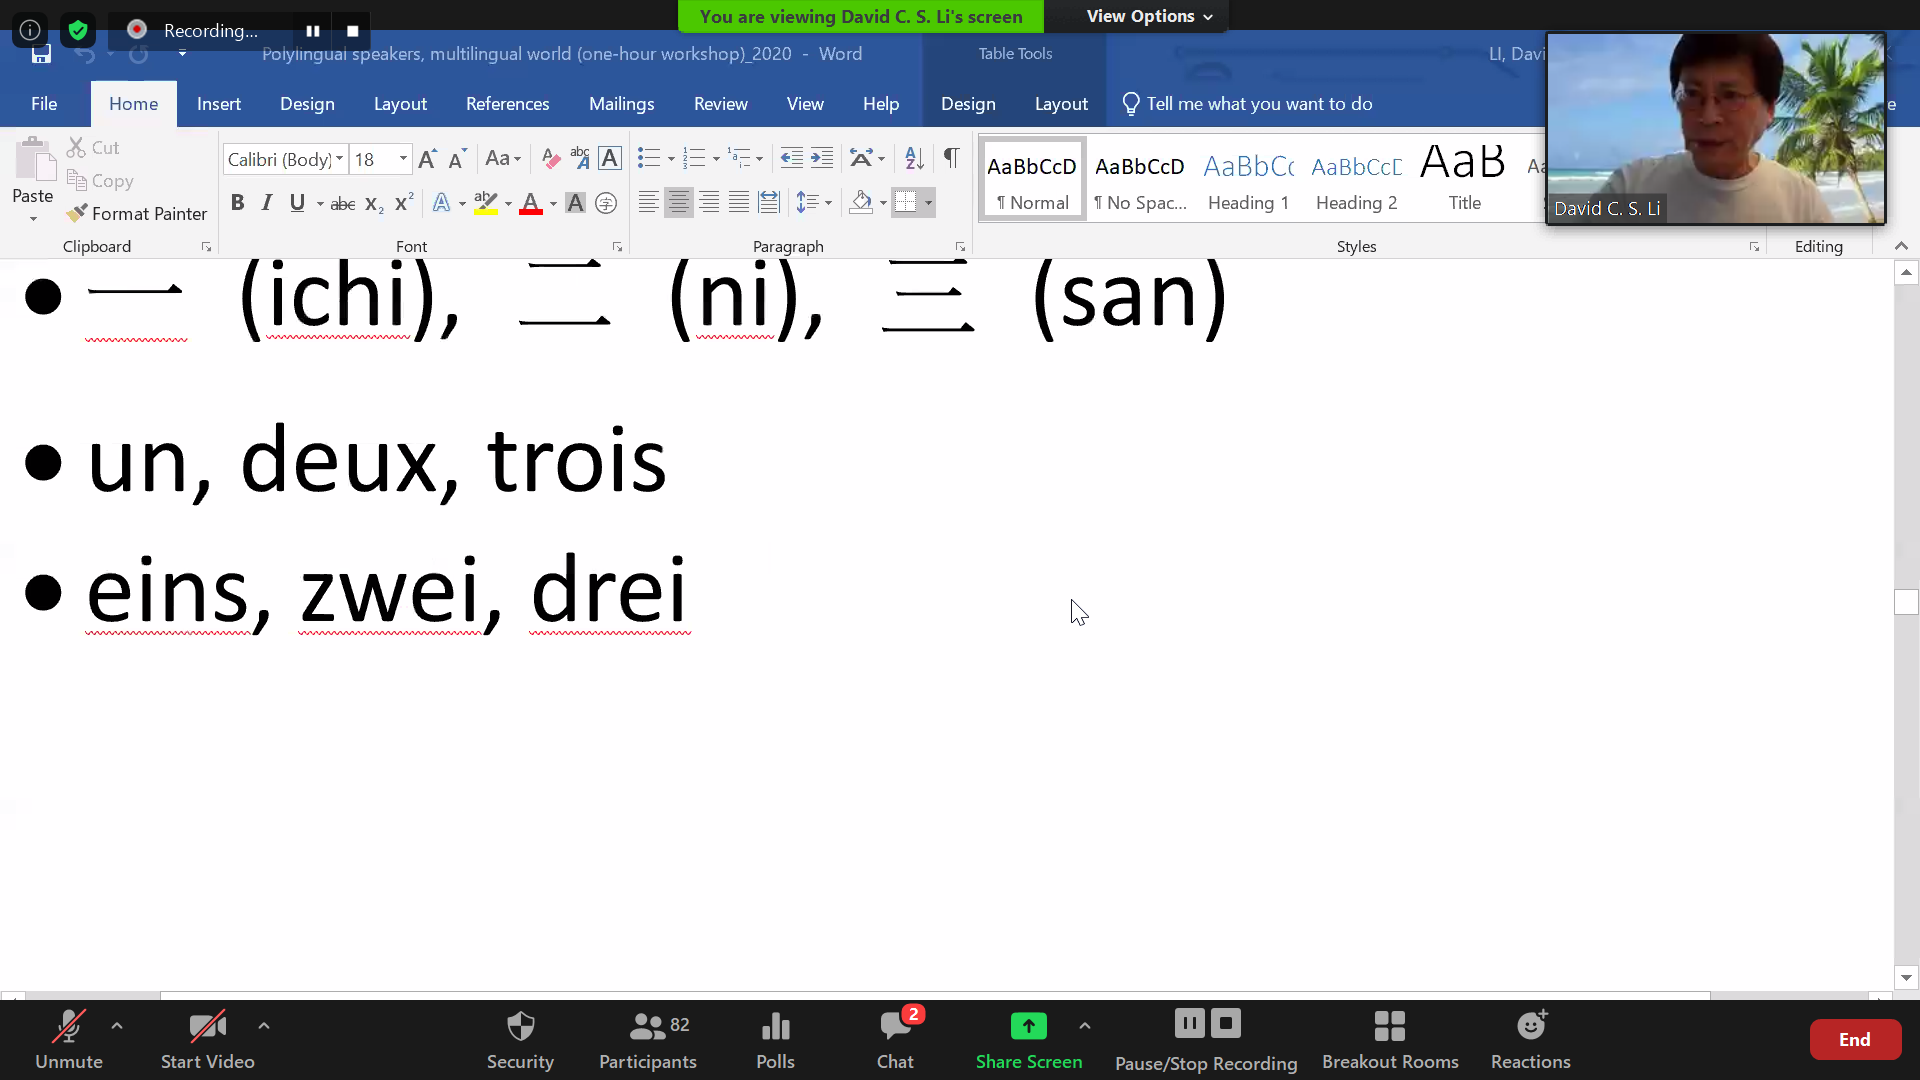Switch to the References ribbon tab
Image resolution: width=1920 pixels, height=1080 pixels.
point(507,104)
